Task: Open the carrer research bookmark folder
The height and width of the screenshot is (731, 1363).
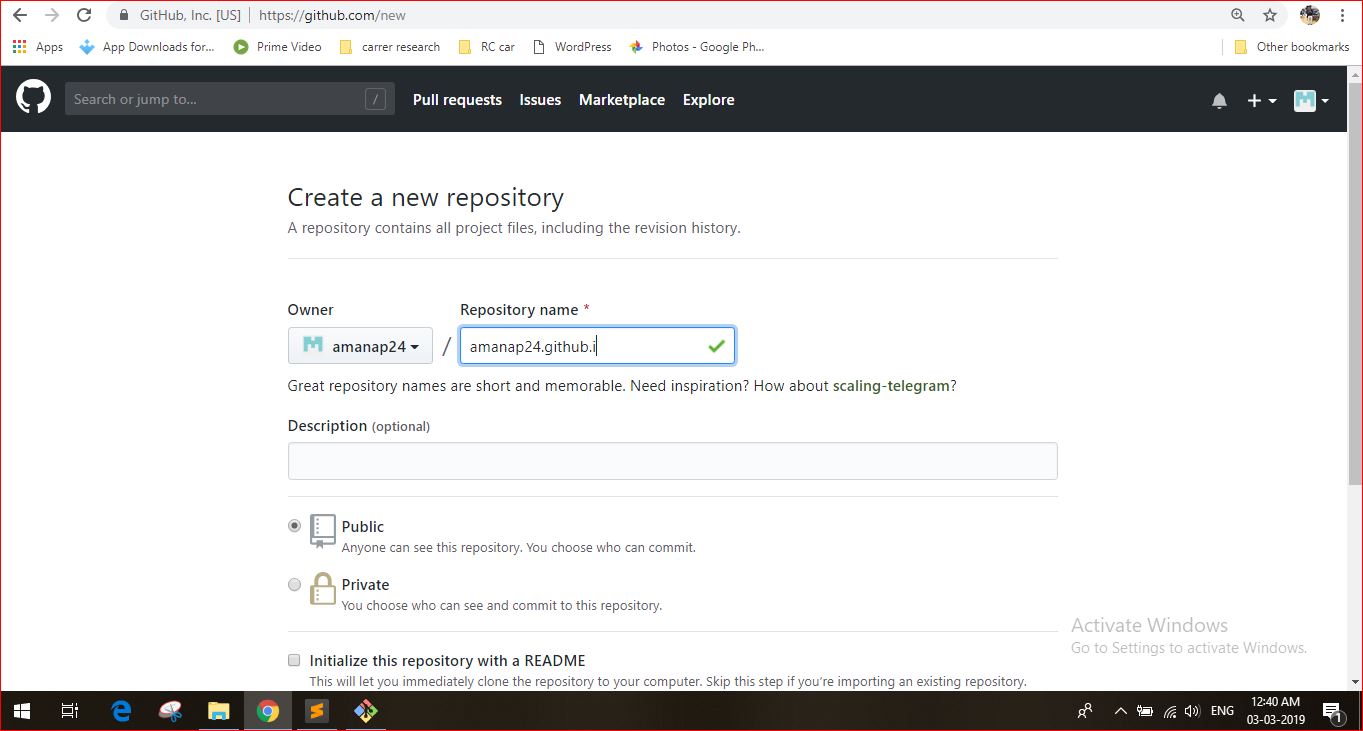Action: tap(390, 46)
